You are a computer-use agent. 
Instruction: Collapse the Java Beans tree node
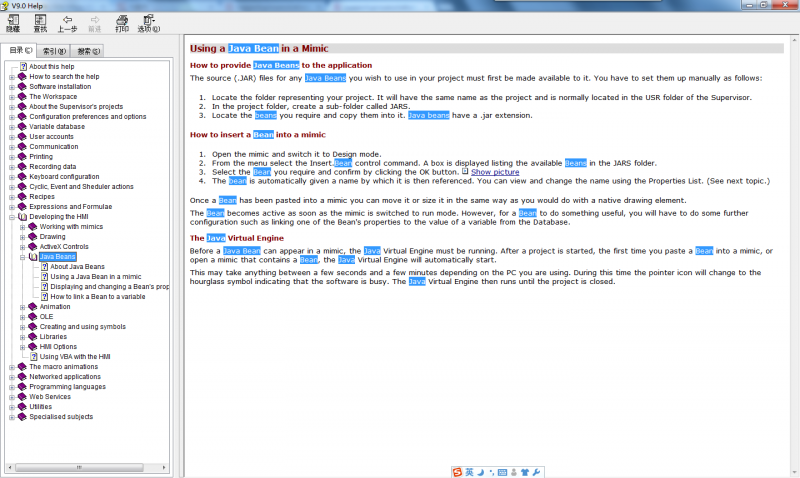tap(22, 257)
